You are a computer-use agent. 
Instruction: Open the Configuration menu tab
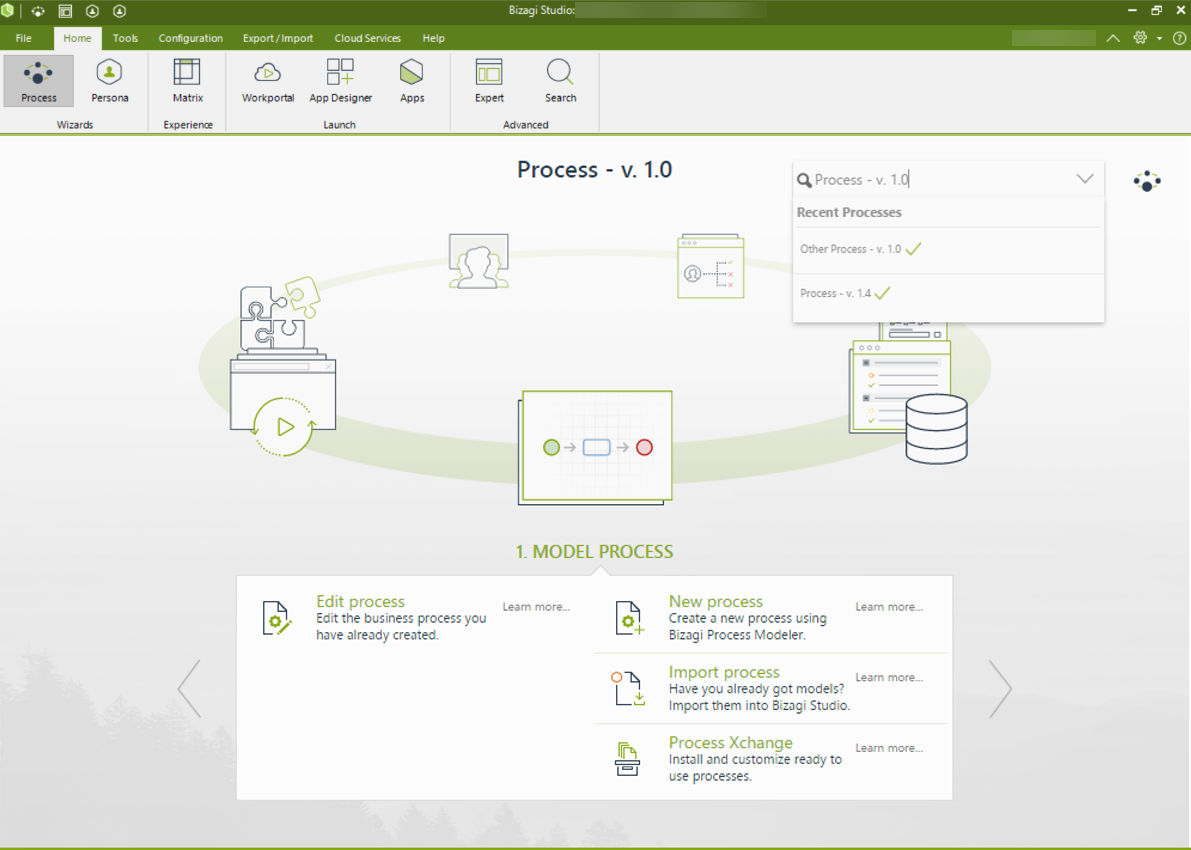[x=190, y=38]
